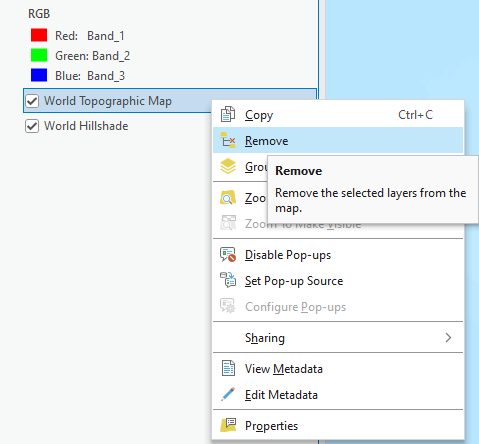Click the Remove layer icon
This screenshot has height=444, width=479.
(x=228, y=140)
